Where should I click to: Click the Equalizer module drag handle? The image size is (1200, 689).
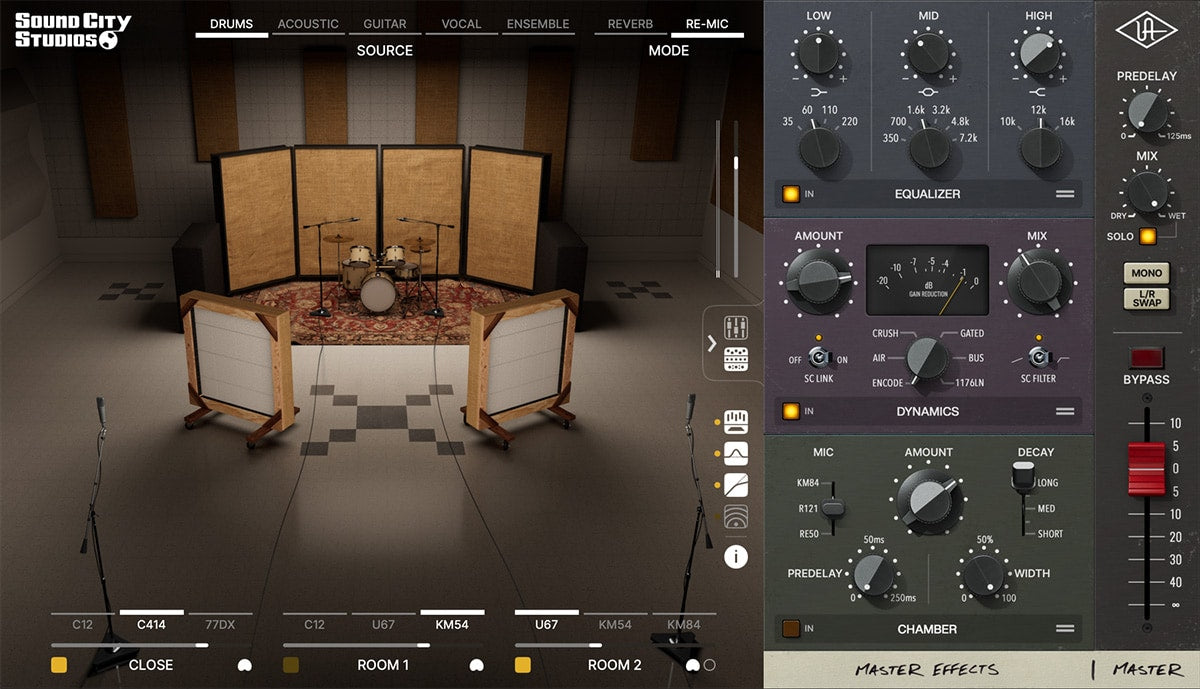click(x=1064, y=194)
